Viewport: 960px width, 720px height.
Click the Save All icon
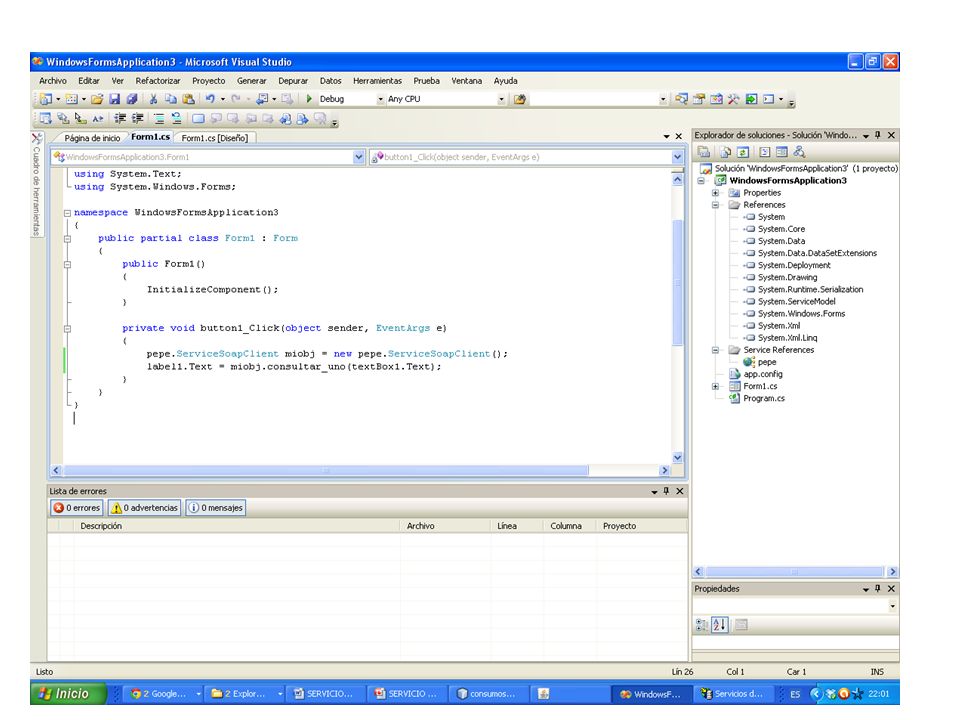[x=132, y=99]
